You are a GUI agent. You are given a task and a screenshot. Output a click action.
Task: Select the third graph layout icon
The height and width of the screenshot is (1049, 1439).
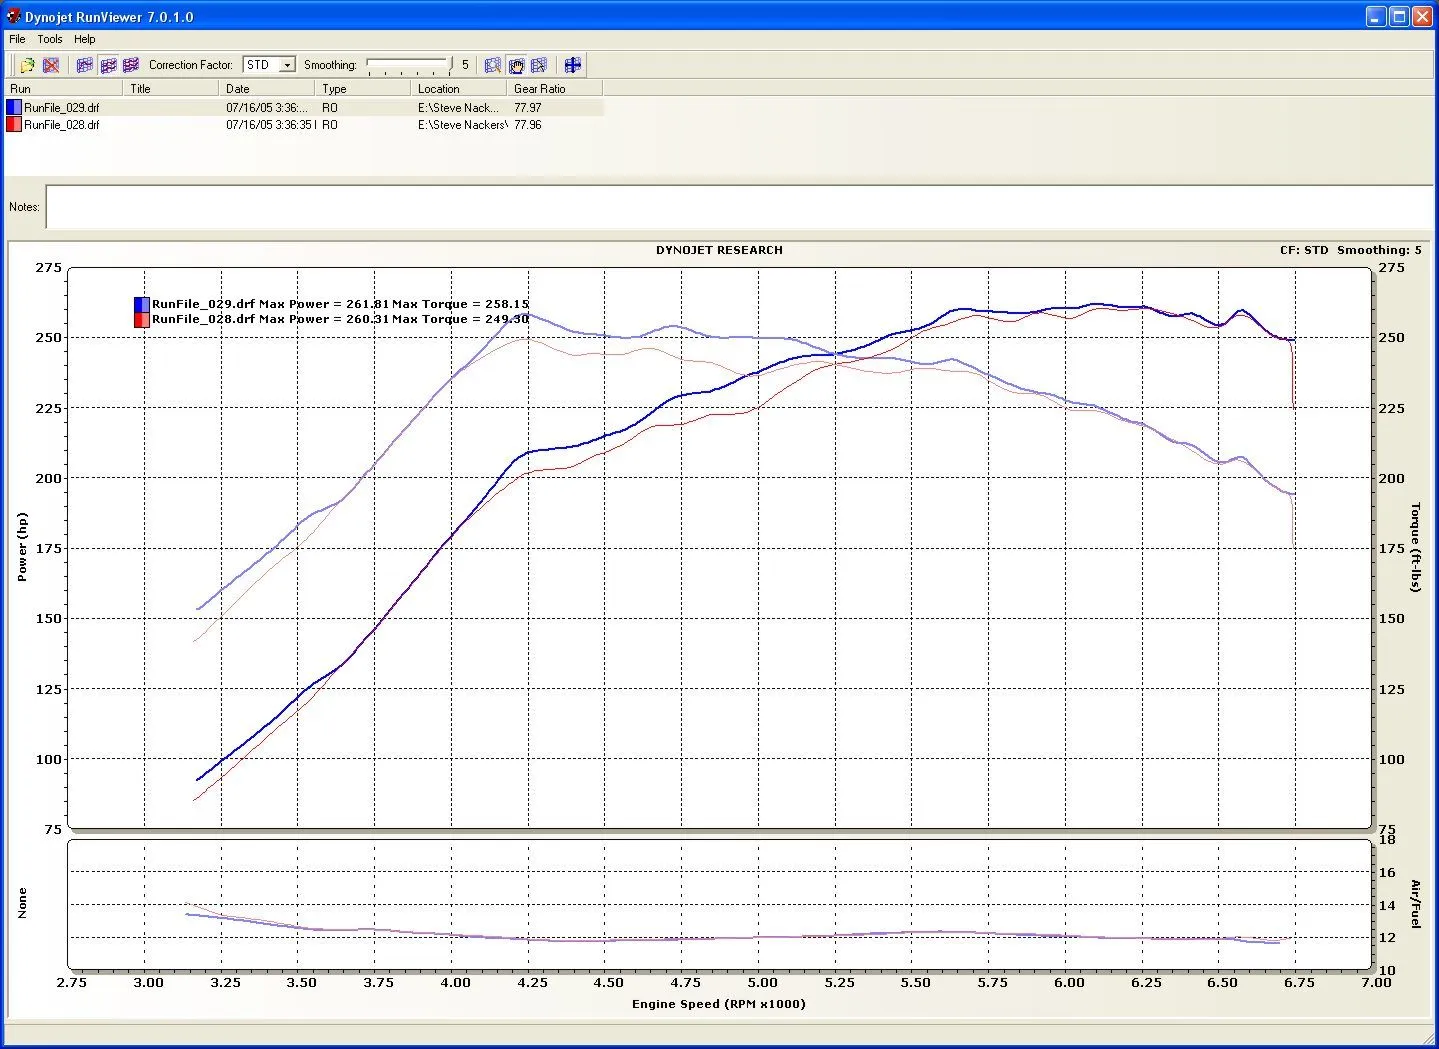coord(131,65)
